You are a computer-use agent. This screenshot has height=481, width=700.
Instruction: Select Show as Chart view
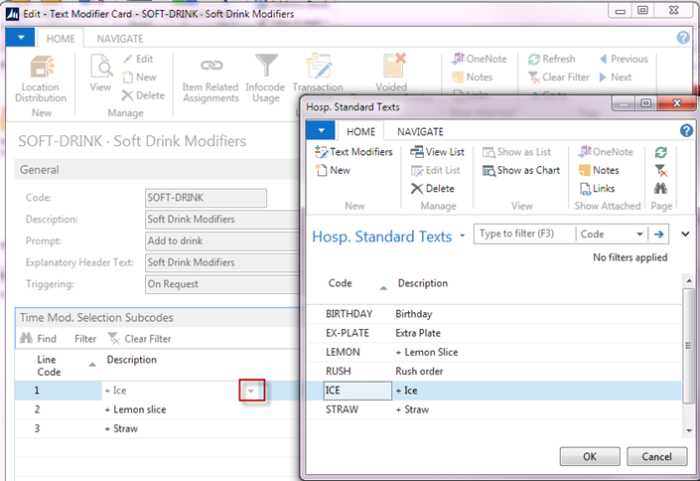point(521,171)
